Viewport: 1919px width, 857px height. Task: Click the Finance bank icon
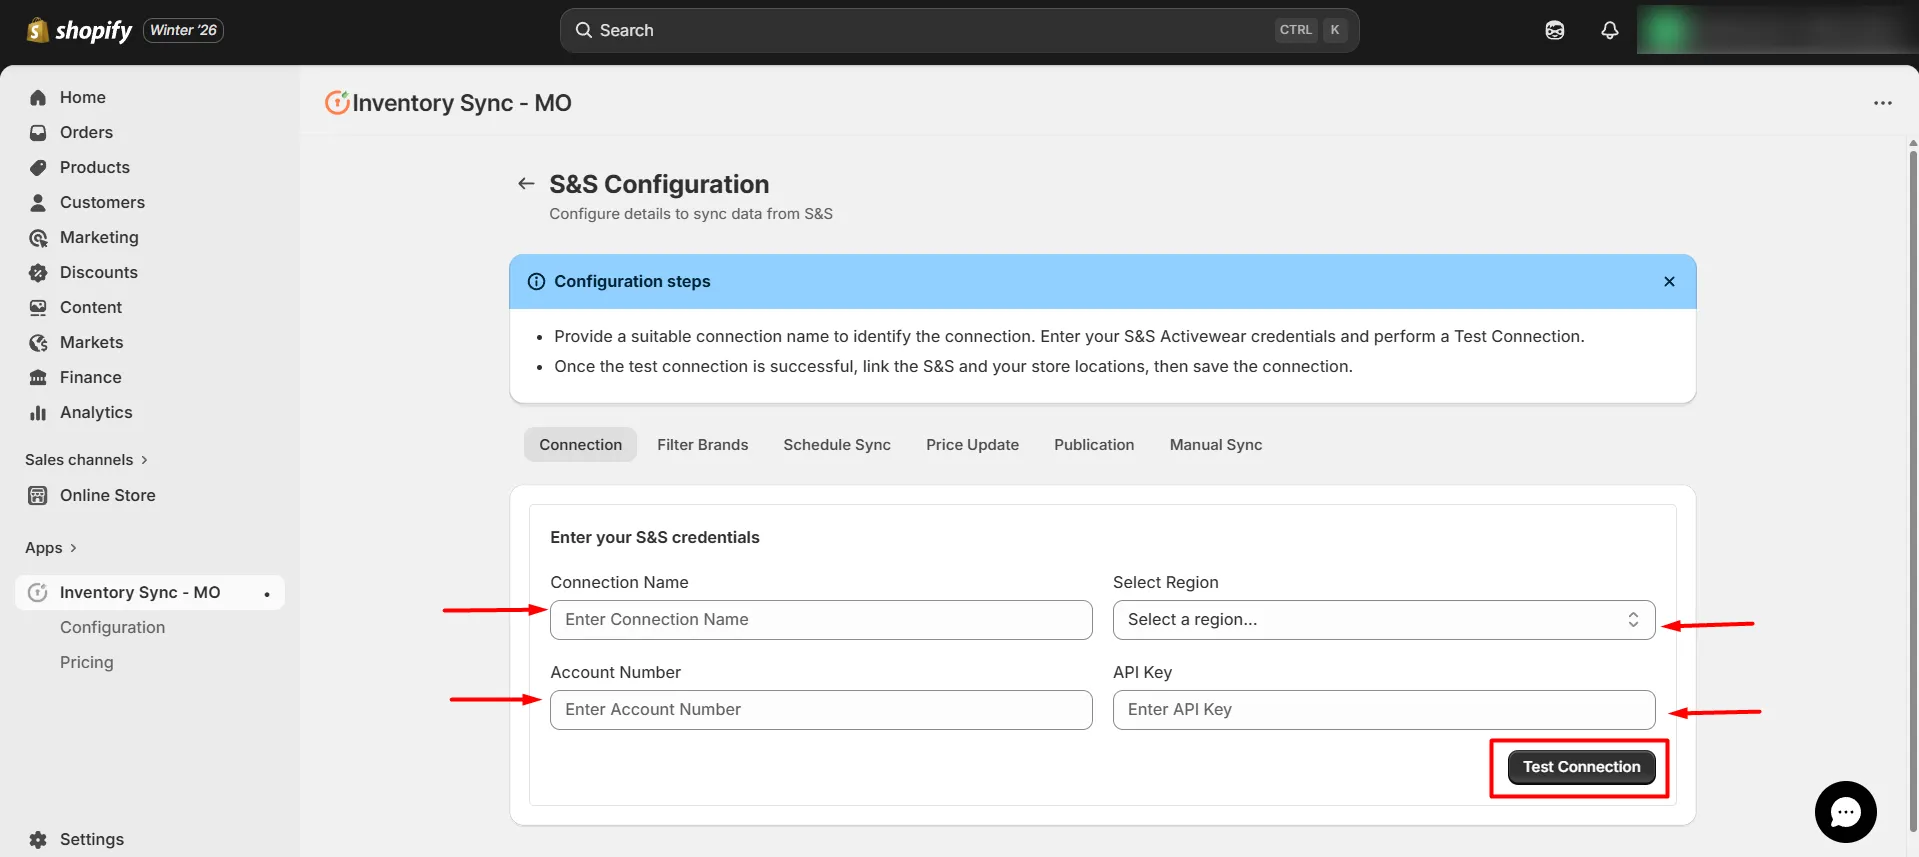click(x=38, y=377)
